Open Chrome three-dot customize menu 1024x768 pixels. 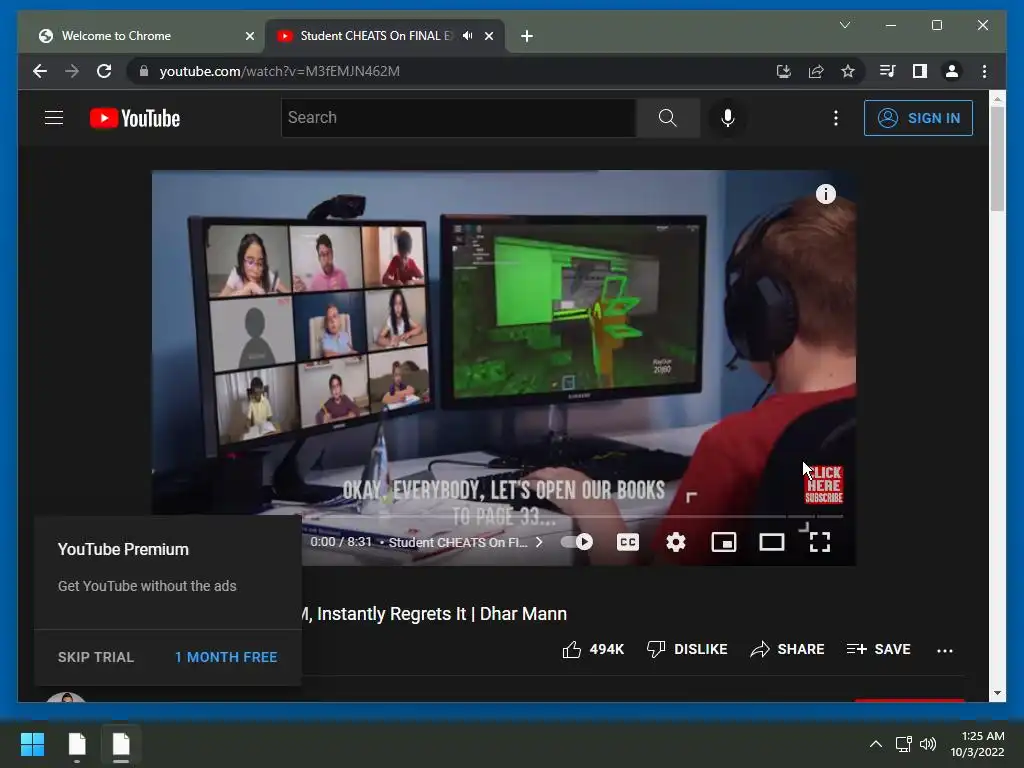tap(984, 71)
